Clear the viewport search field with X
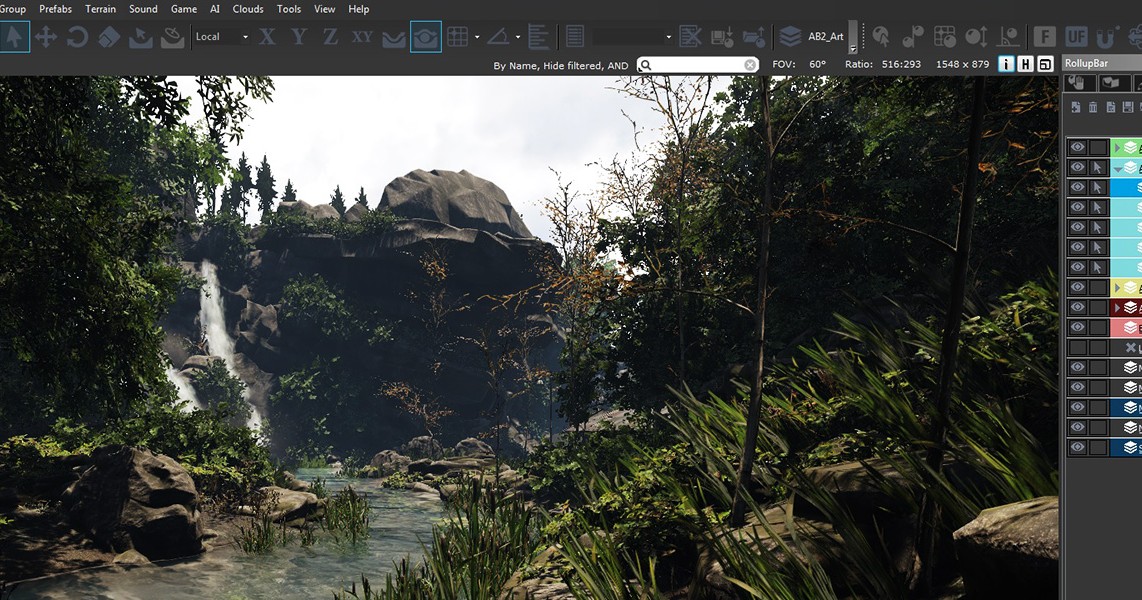Viewport: 1142px width, 600px height. [749, 65]
